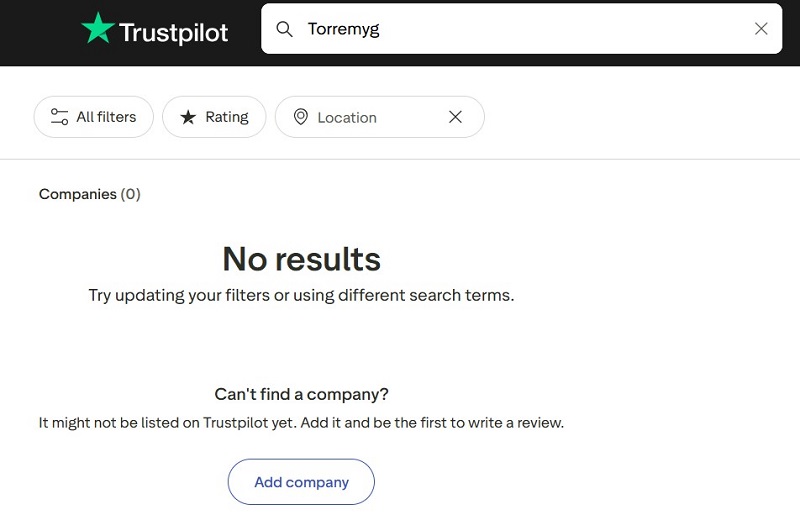800x520 pixels.
Task: Click empty black header area left of logo
Action: [x=38, y=32]
